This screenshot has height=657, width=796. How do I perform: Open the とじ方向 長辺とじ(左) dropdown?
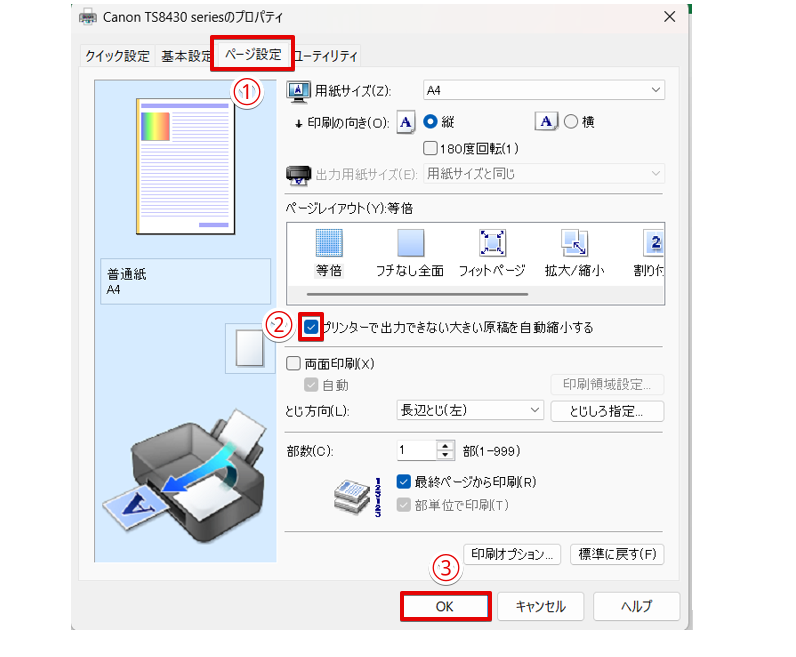(470, 410)
